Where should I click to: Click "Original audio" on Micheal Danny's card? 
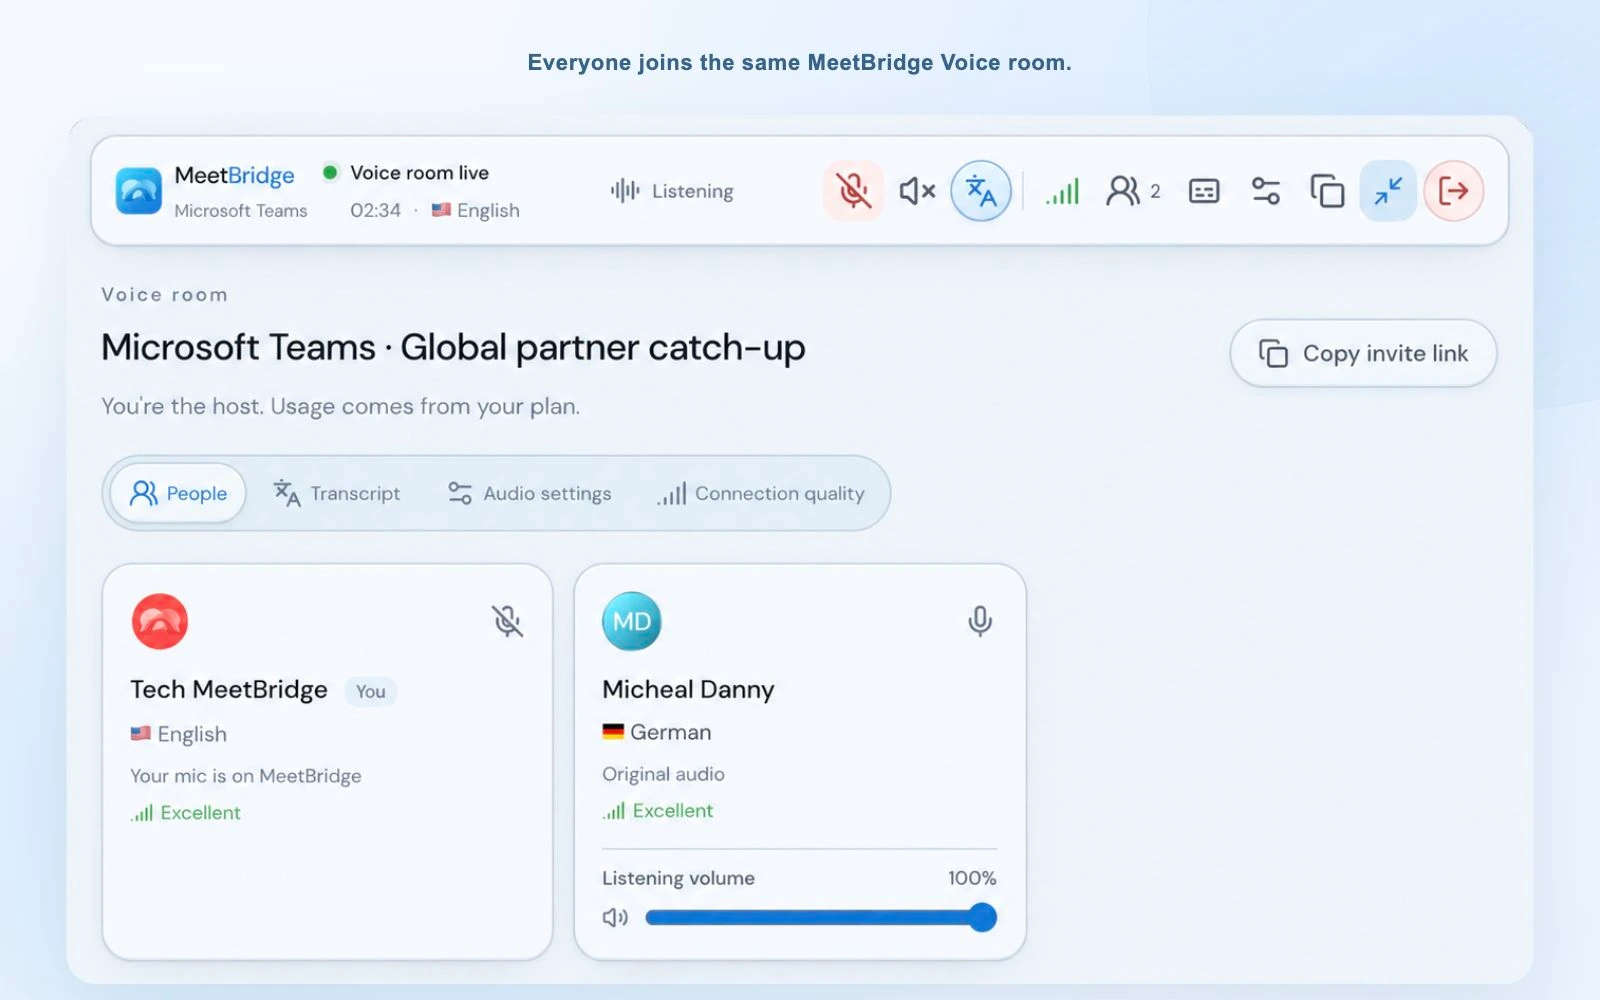click(663, 774)
